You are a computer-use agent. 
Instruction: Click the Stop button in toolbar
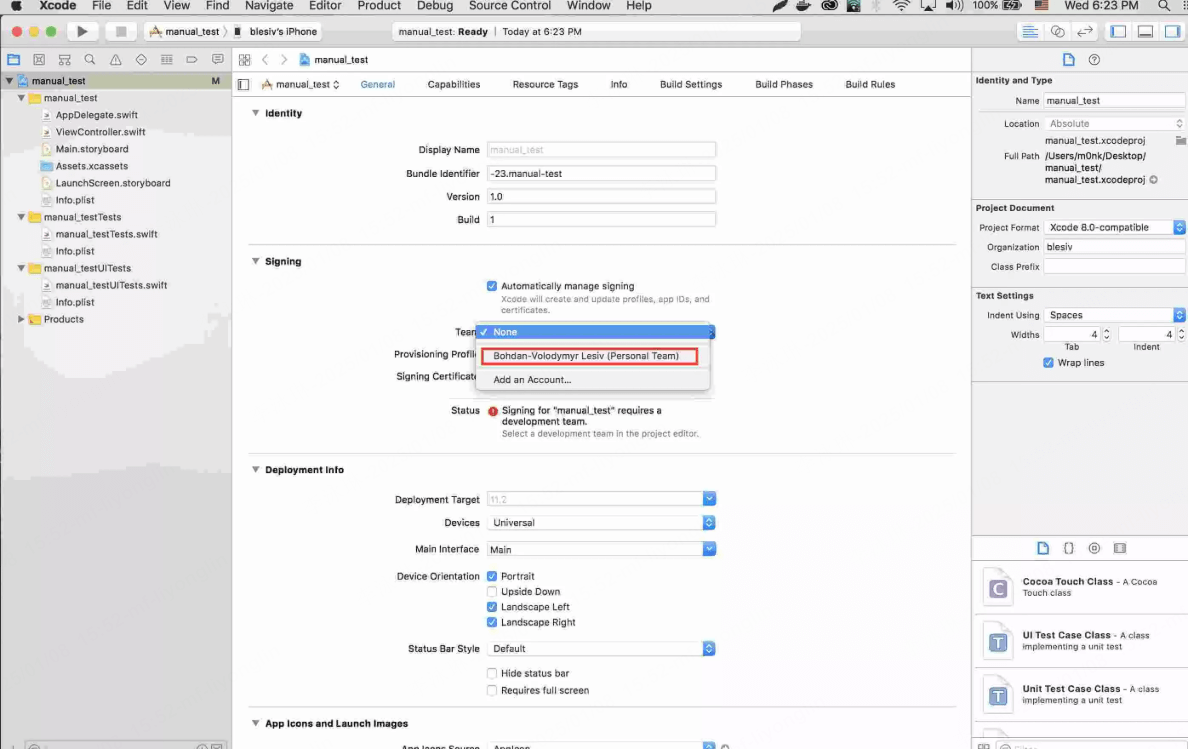tap(121, 32)
